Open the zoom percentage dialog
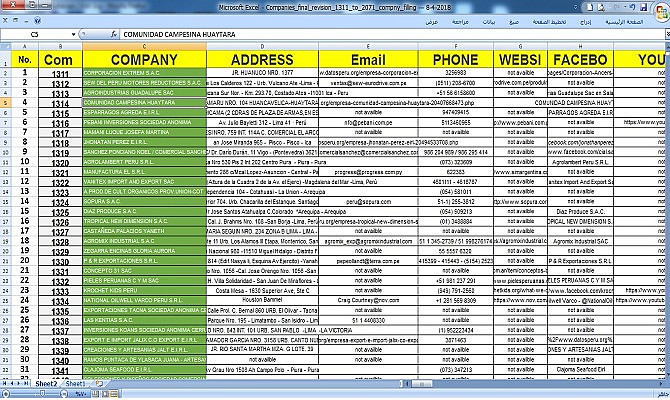This screenshot has width=670, height=400. point(79,394)
